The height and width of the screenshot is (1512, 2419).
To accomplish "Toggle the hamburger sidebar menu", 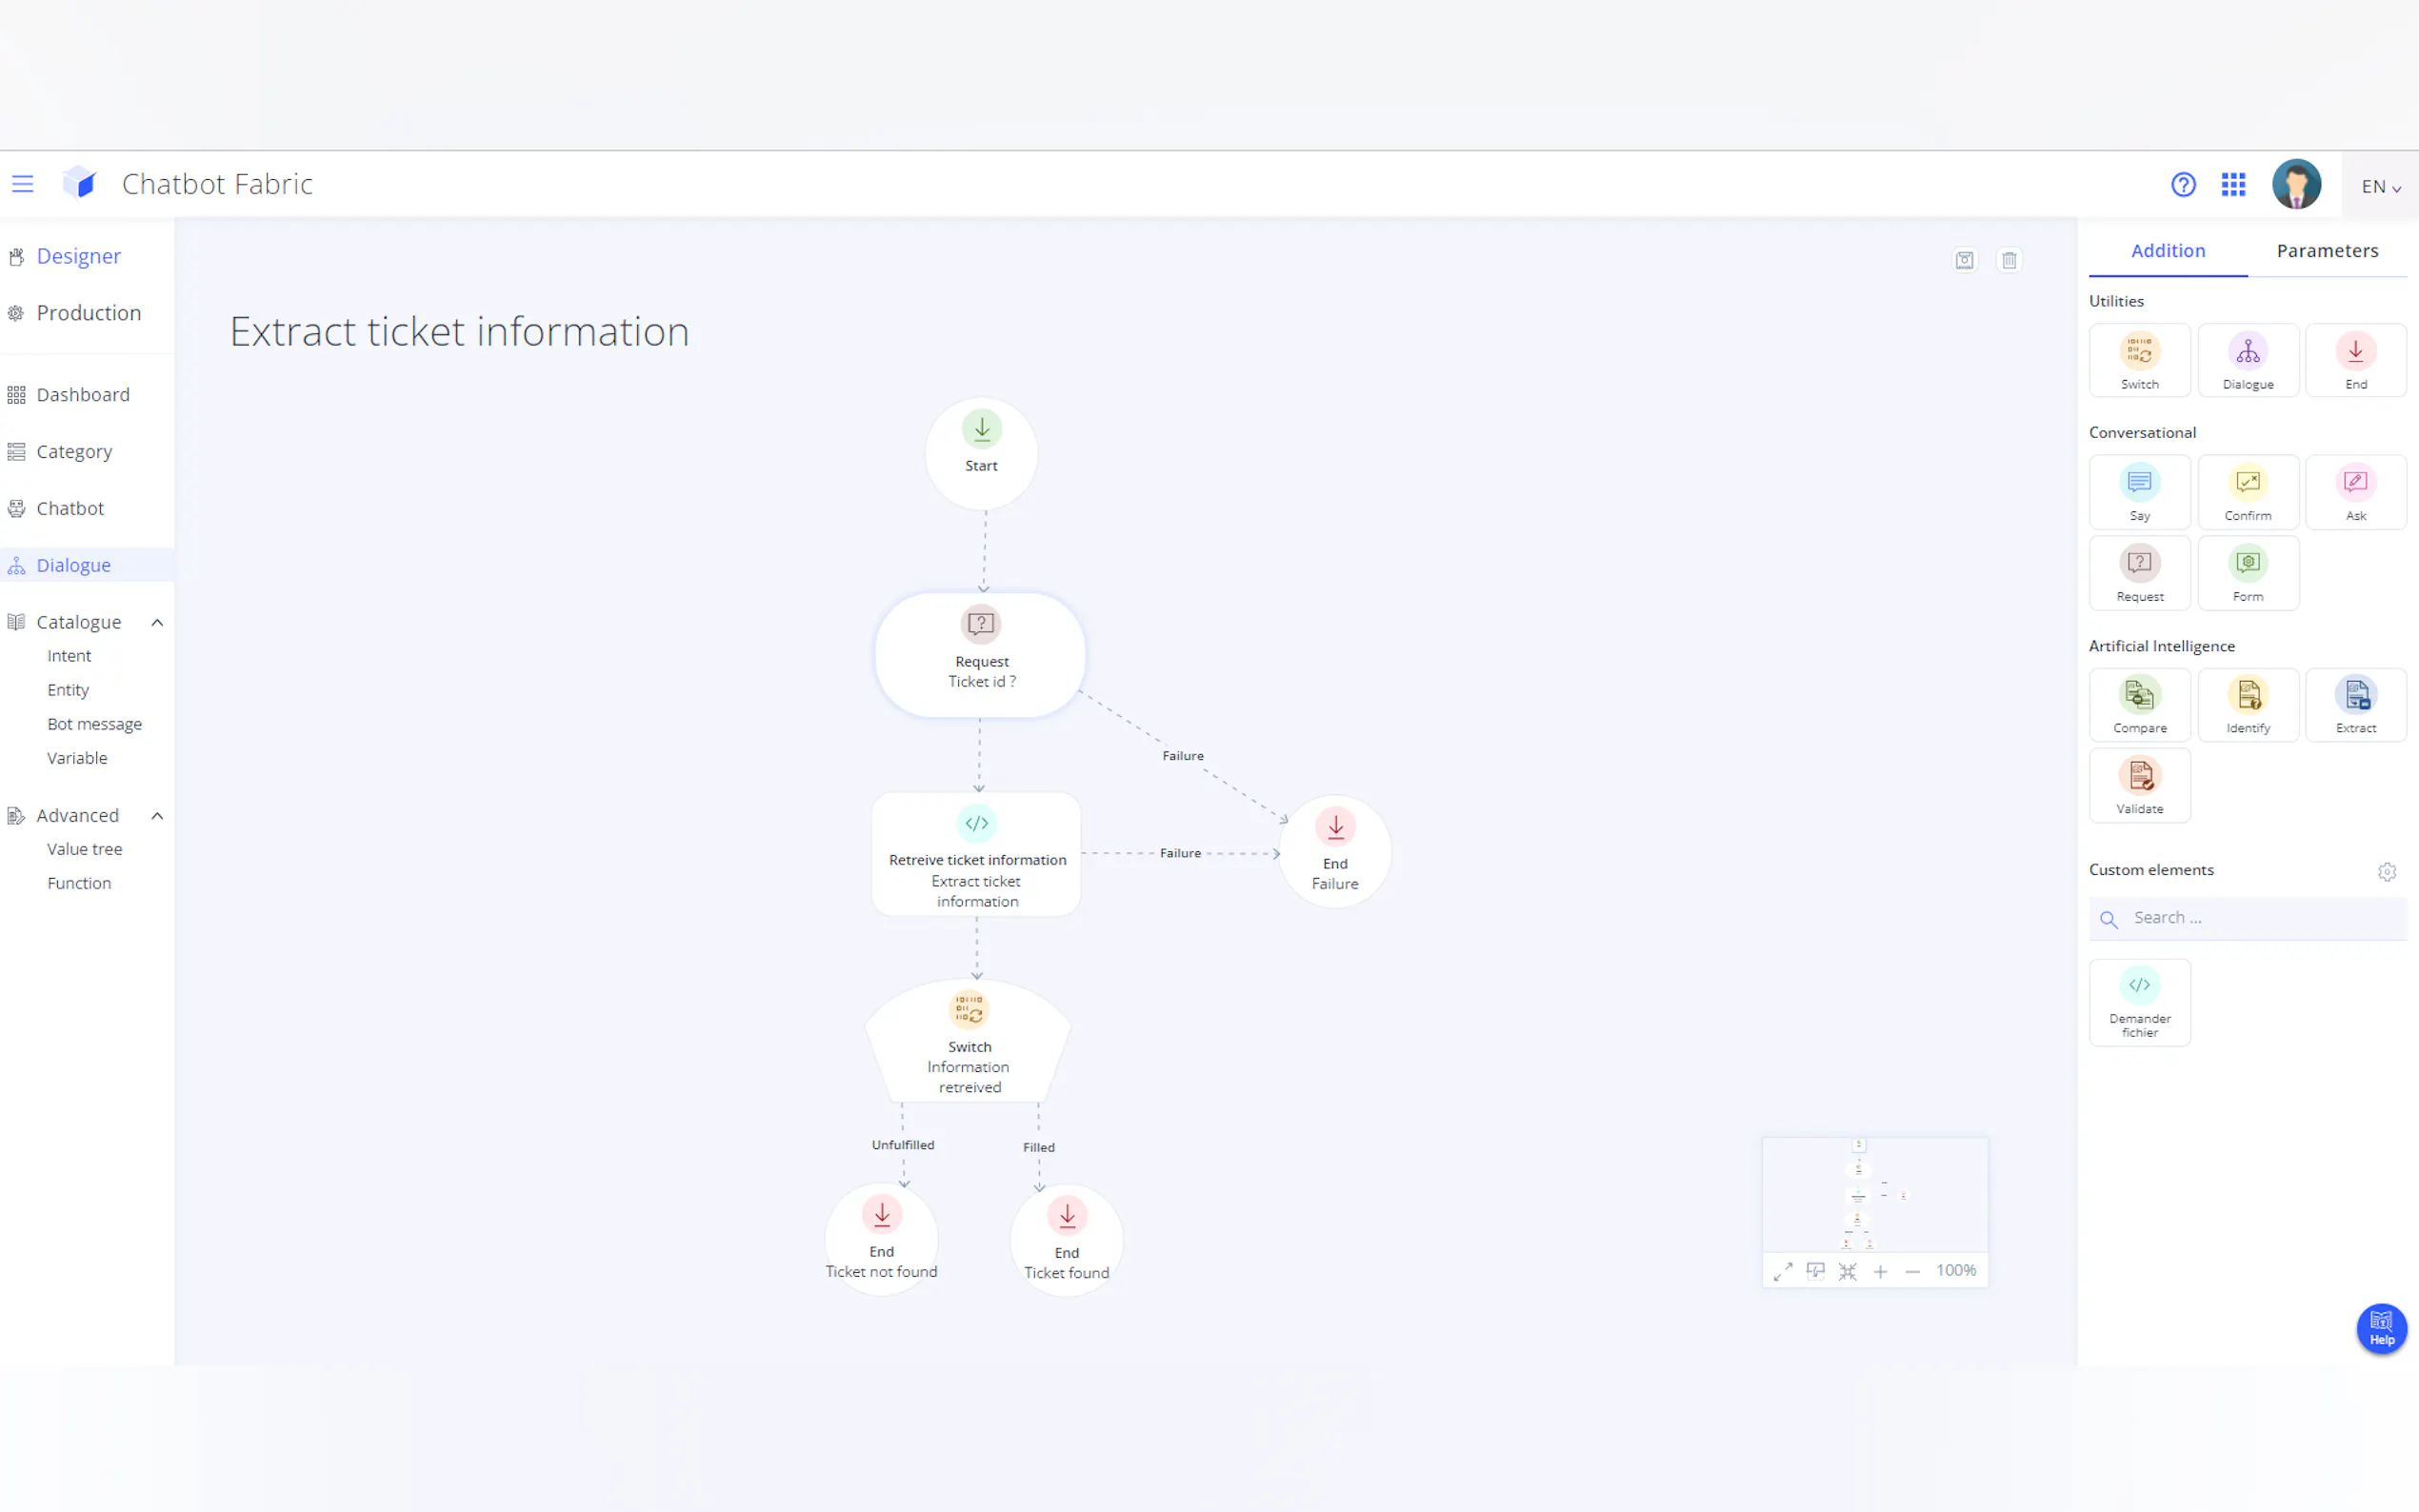I will click(22, 184).
